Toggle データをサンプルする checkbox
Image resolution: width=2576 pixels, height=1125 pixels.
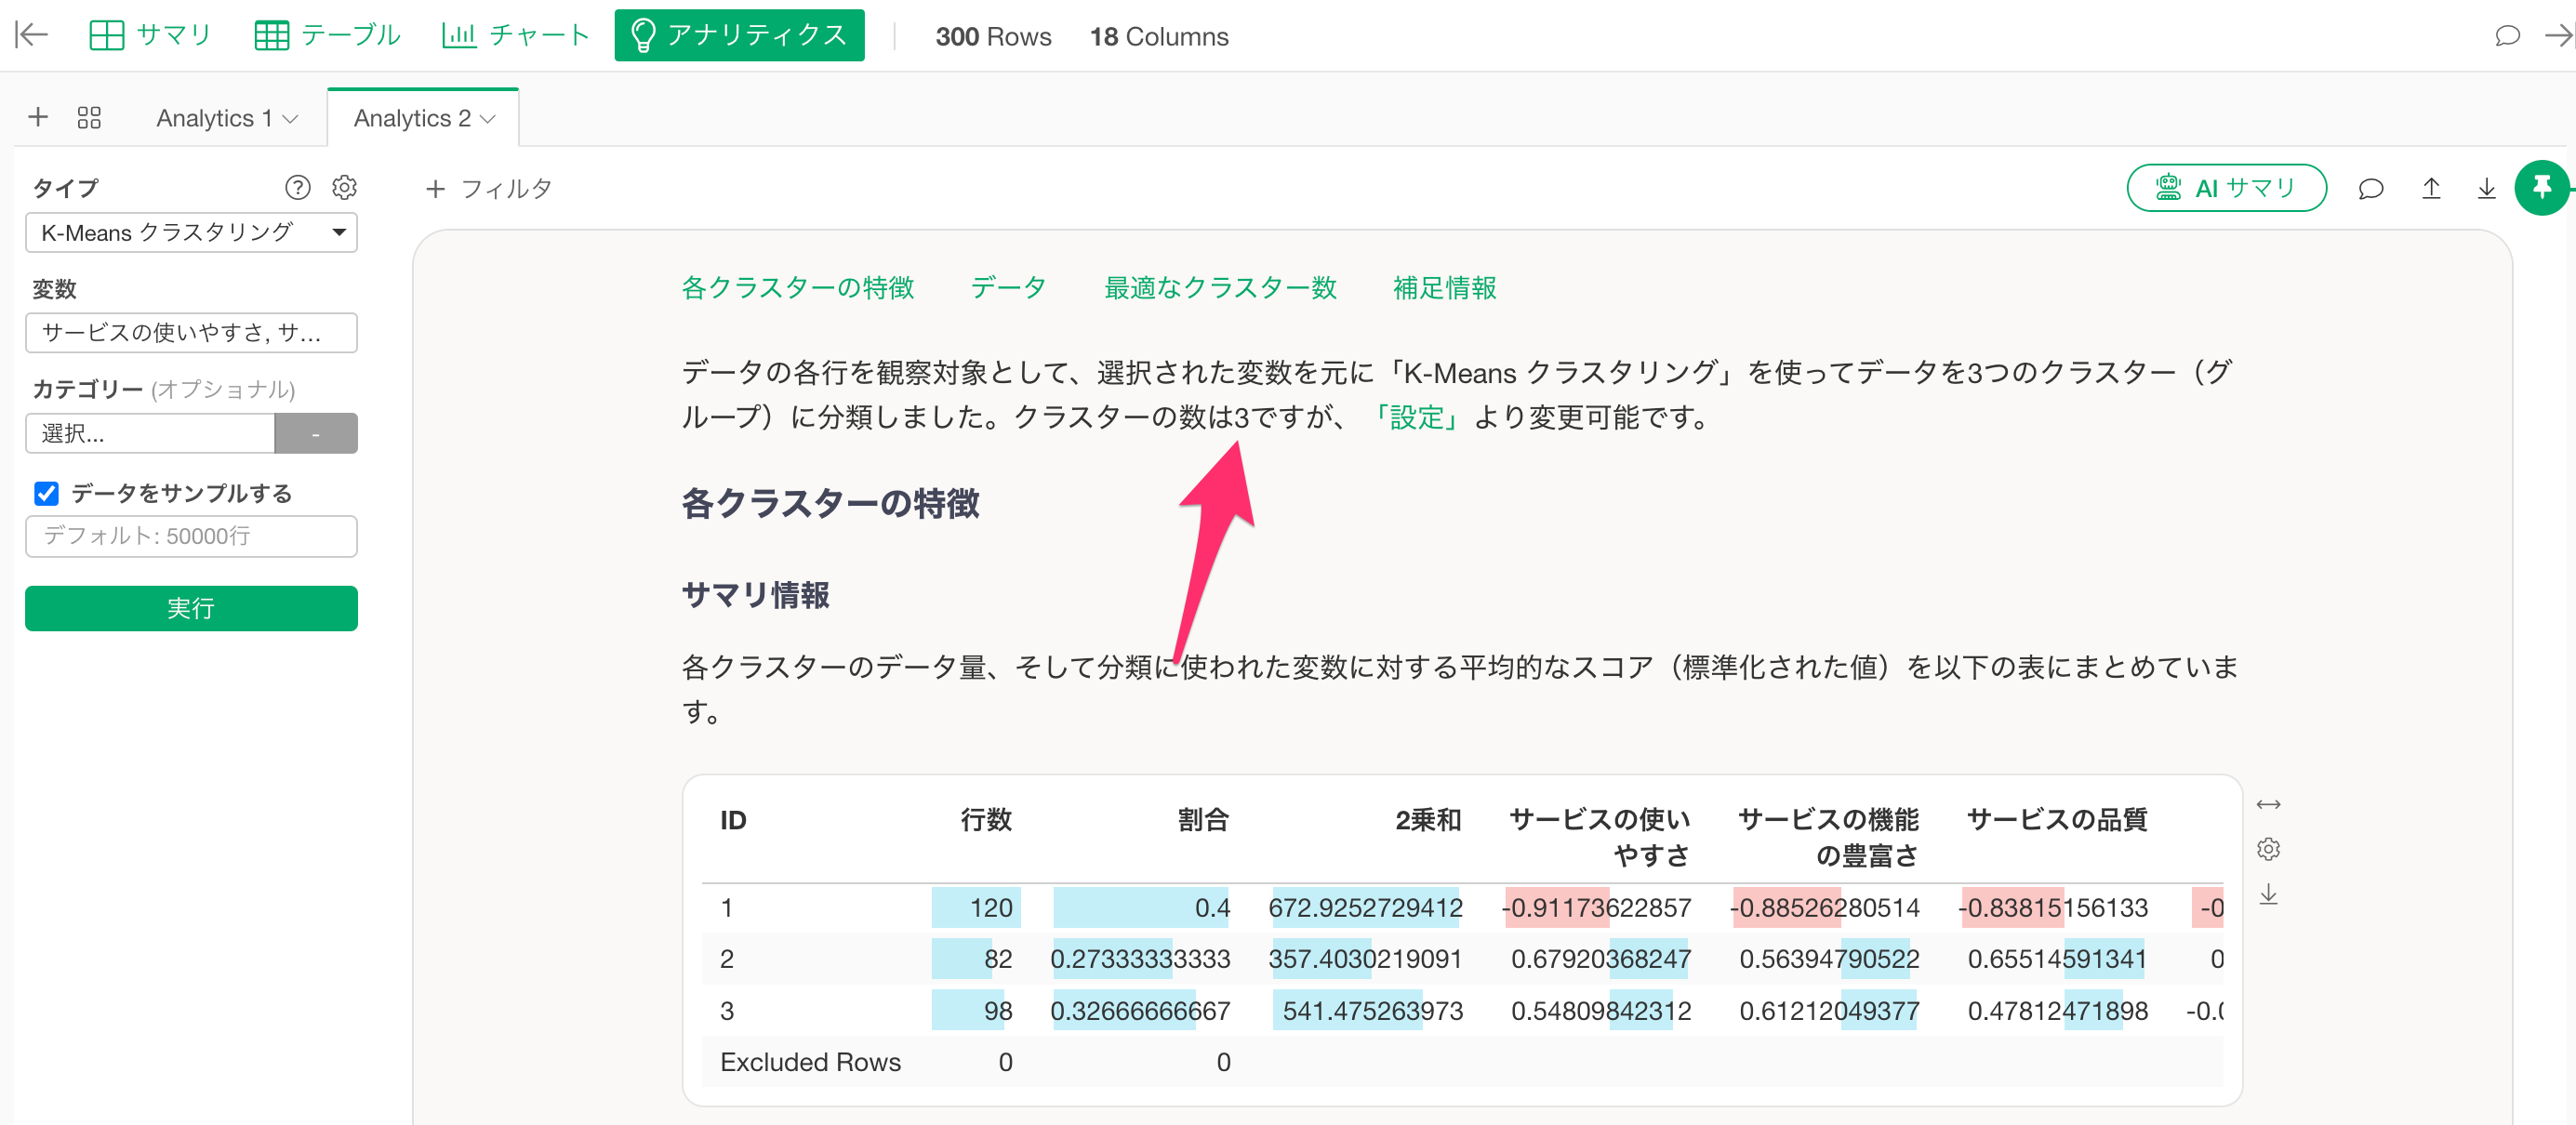coord(46,493)
